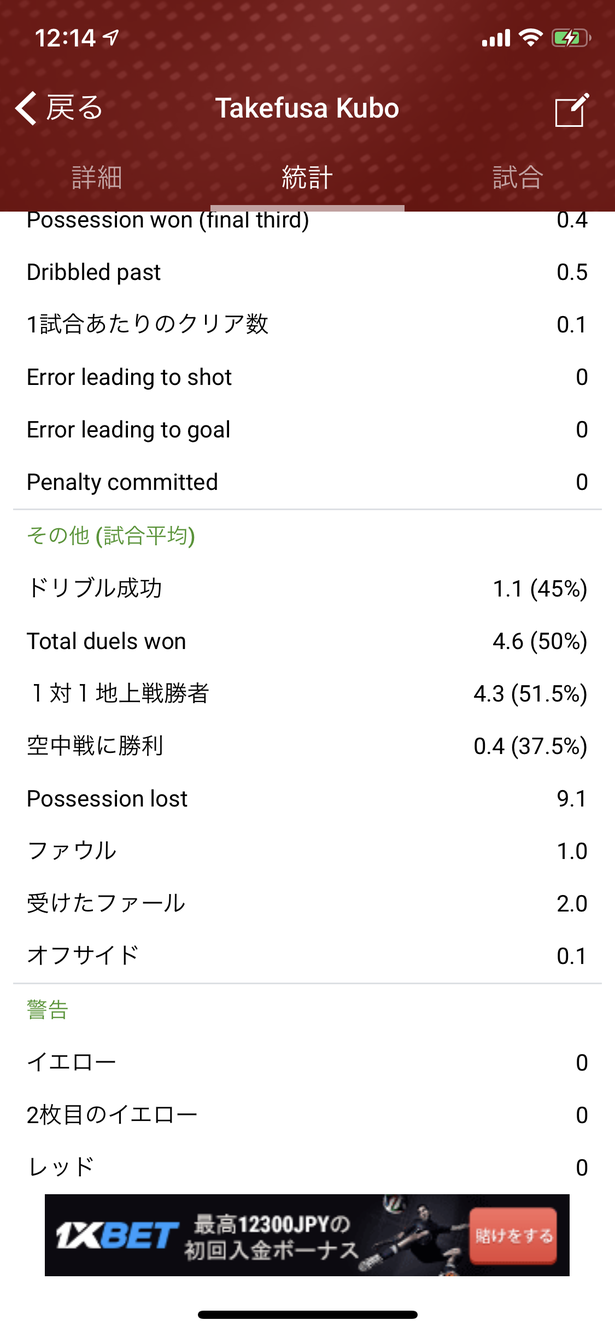The height and width of the screenshot is (1332, 615).
Task: Open the 1XBET bonus ad banner
Action: coord(307,1235)
